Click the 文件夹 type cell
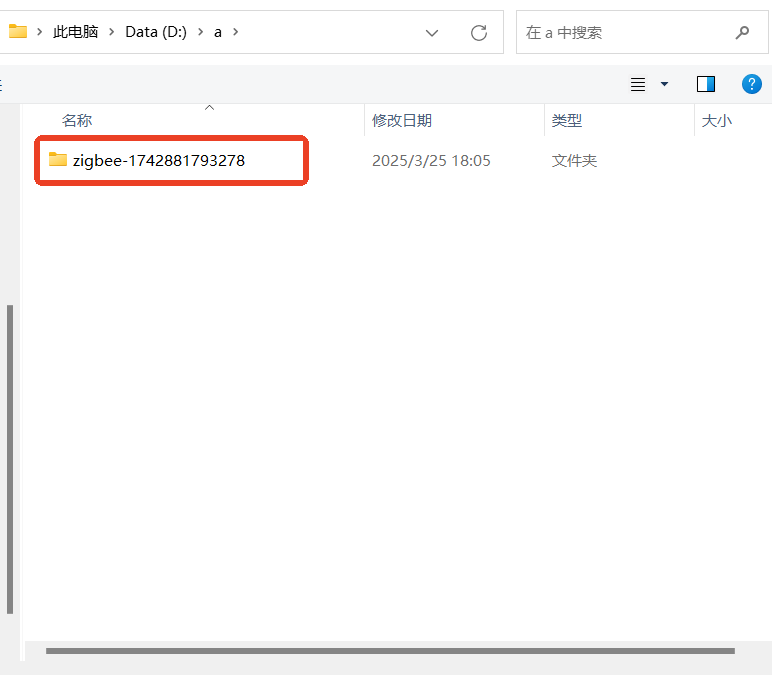772x675 pixels. [574, 161]
